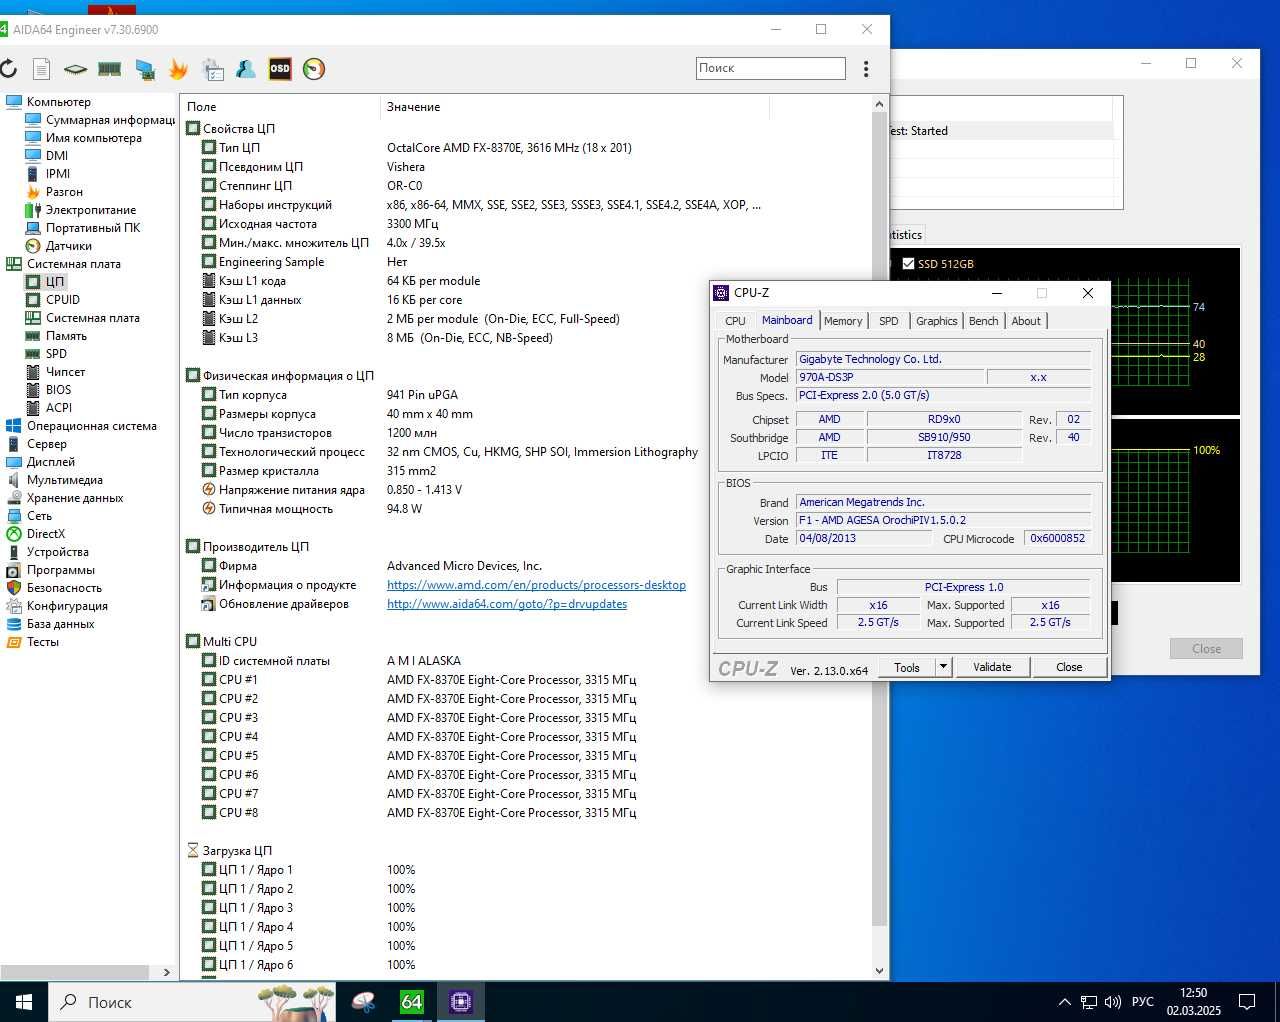Click the user silhouette toolbar icon

245,69
